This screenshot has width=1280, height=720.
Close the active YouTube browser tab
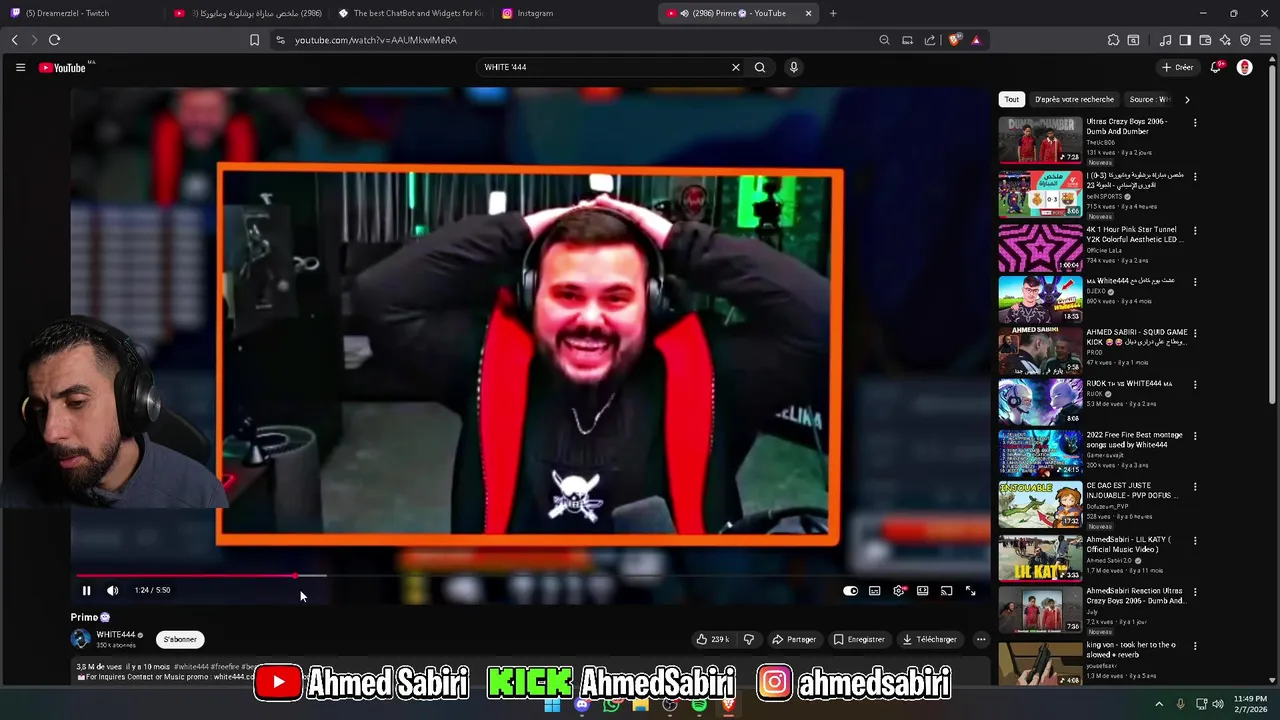point(808,13)
